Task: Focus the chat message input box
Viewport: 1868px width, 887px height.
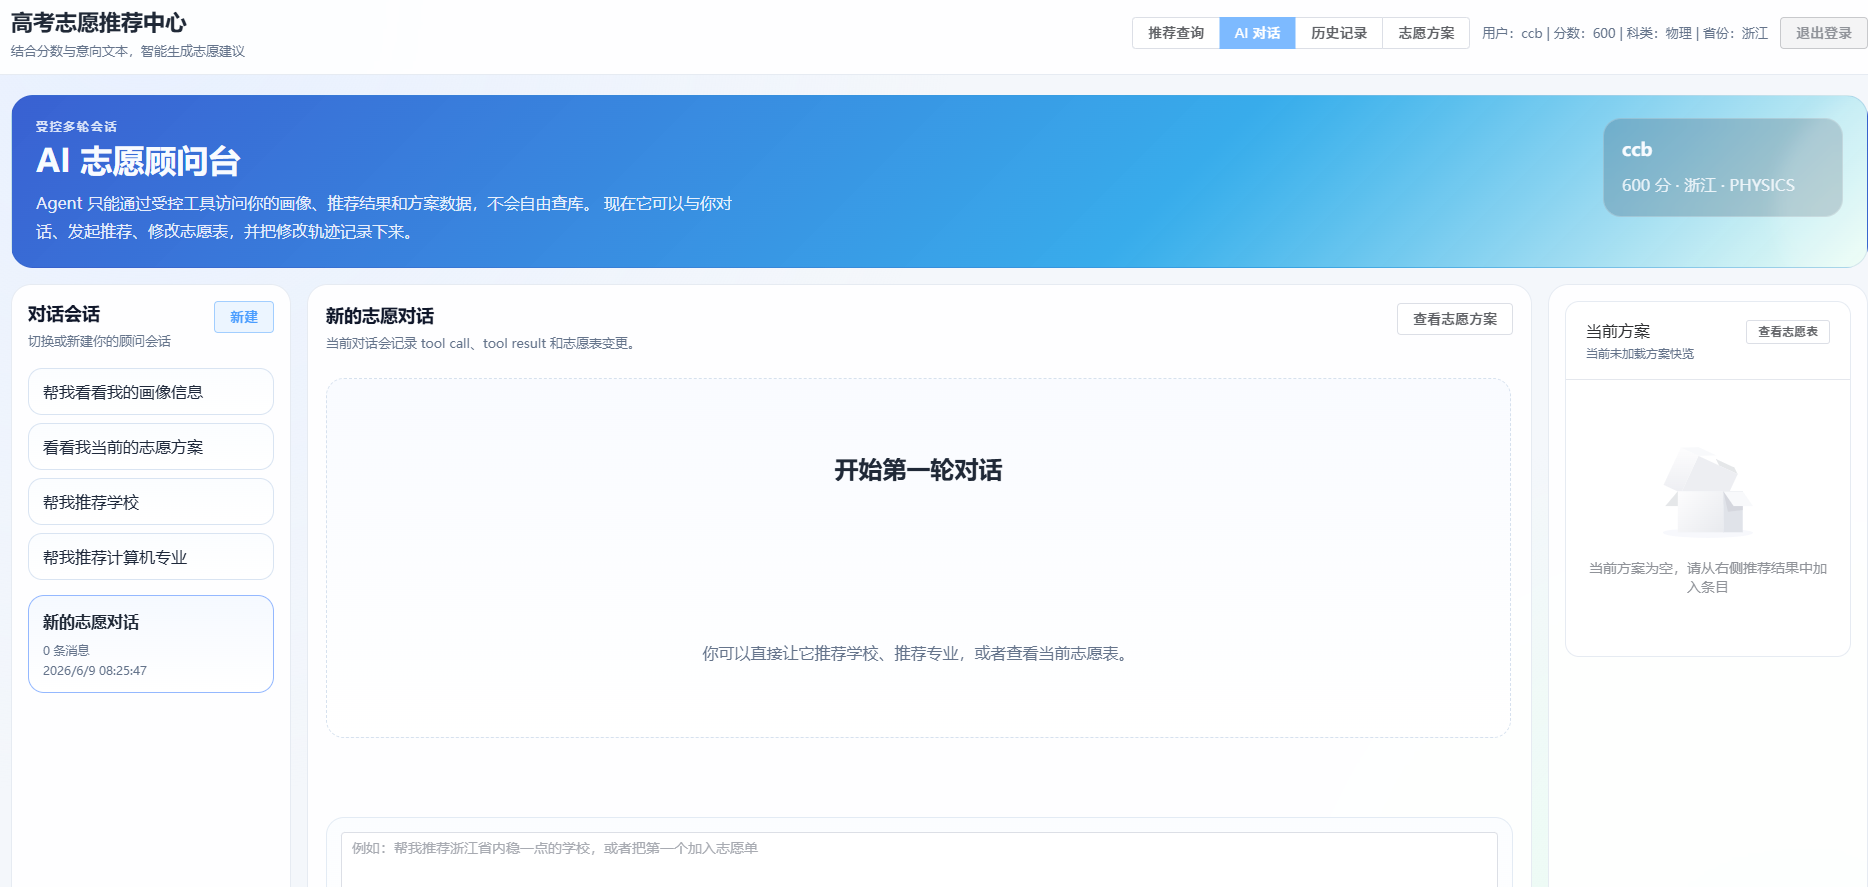Action: point(919,860)
